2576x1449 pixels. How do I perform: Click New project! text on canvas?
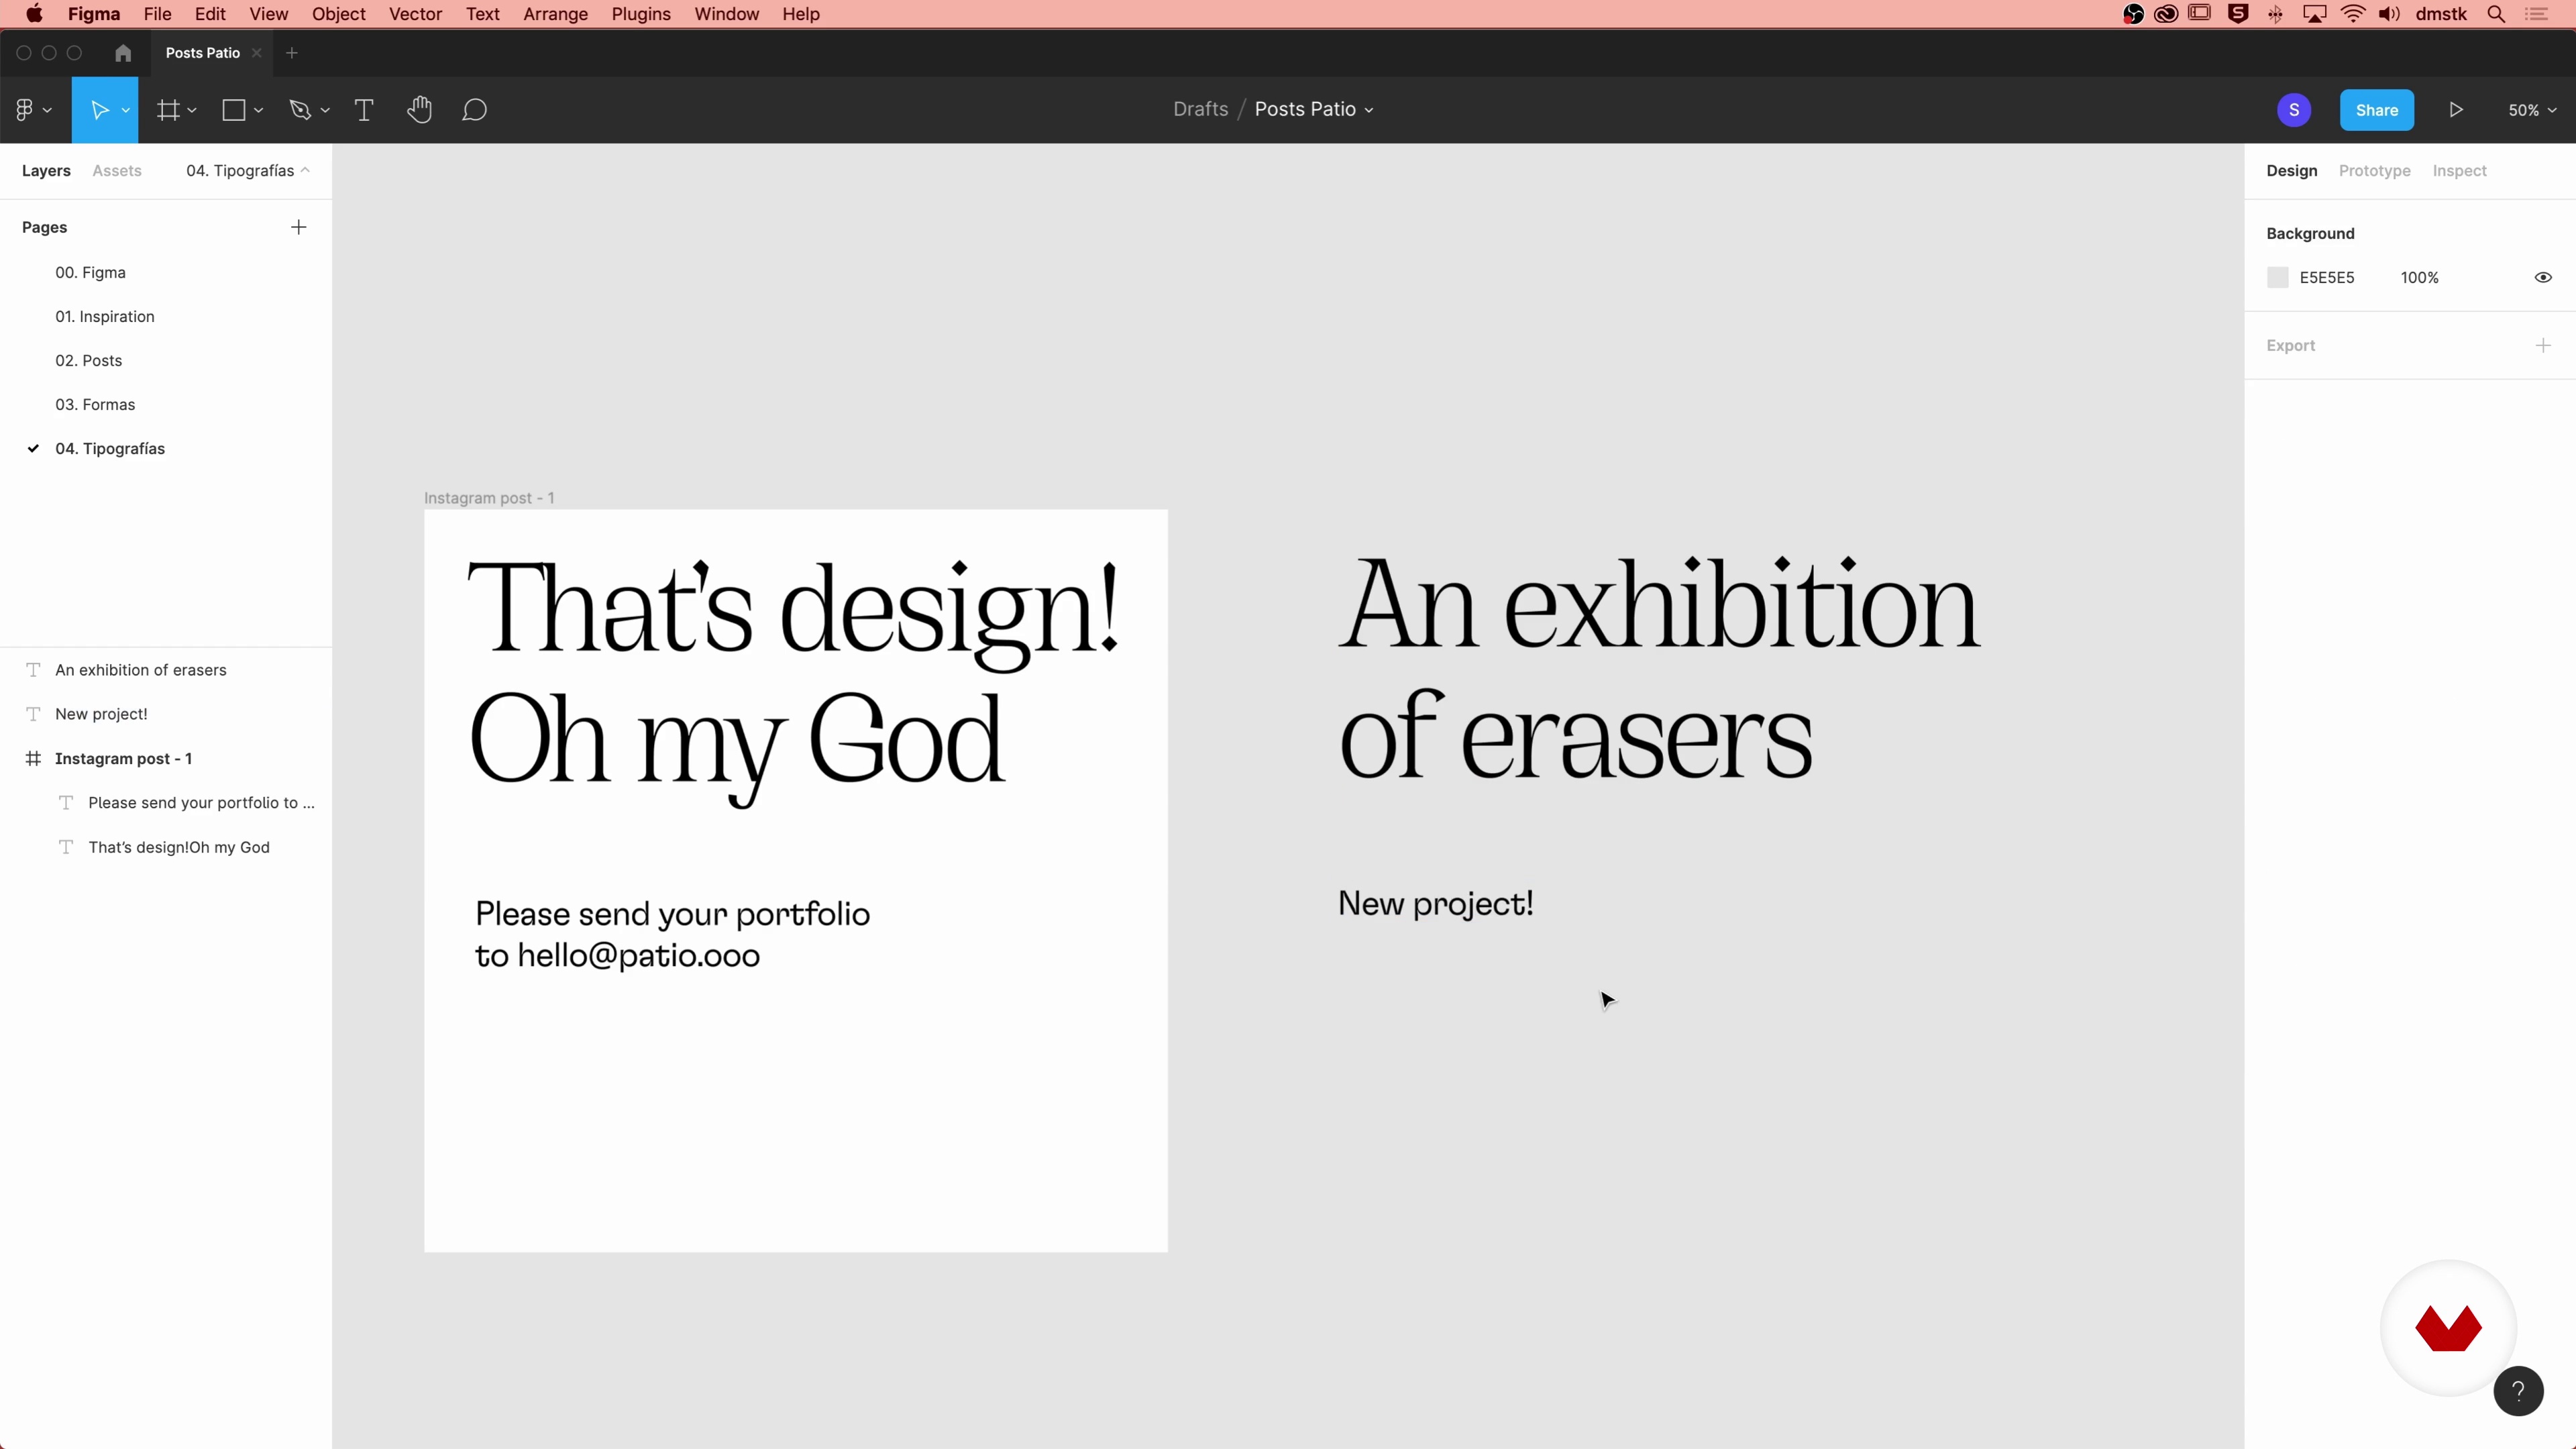pyautogui.click(x=1436, y=905)
